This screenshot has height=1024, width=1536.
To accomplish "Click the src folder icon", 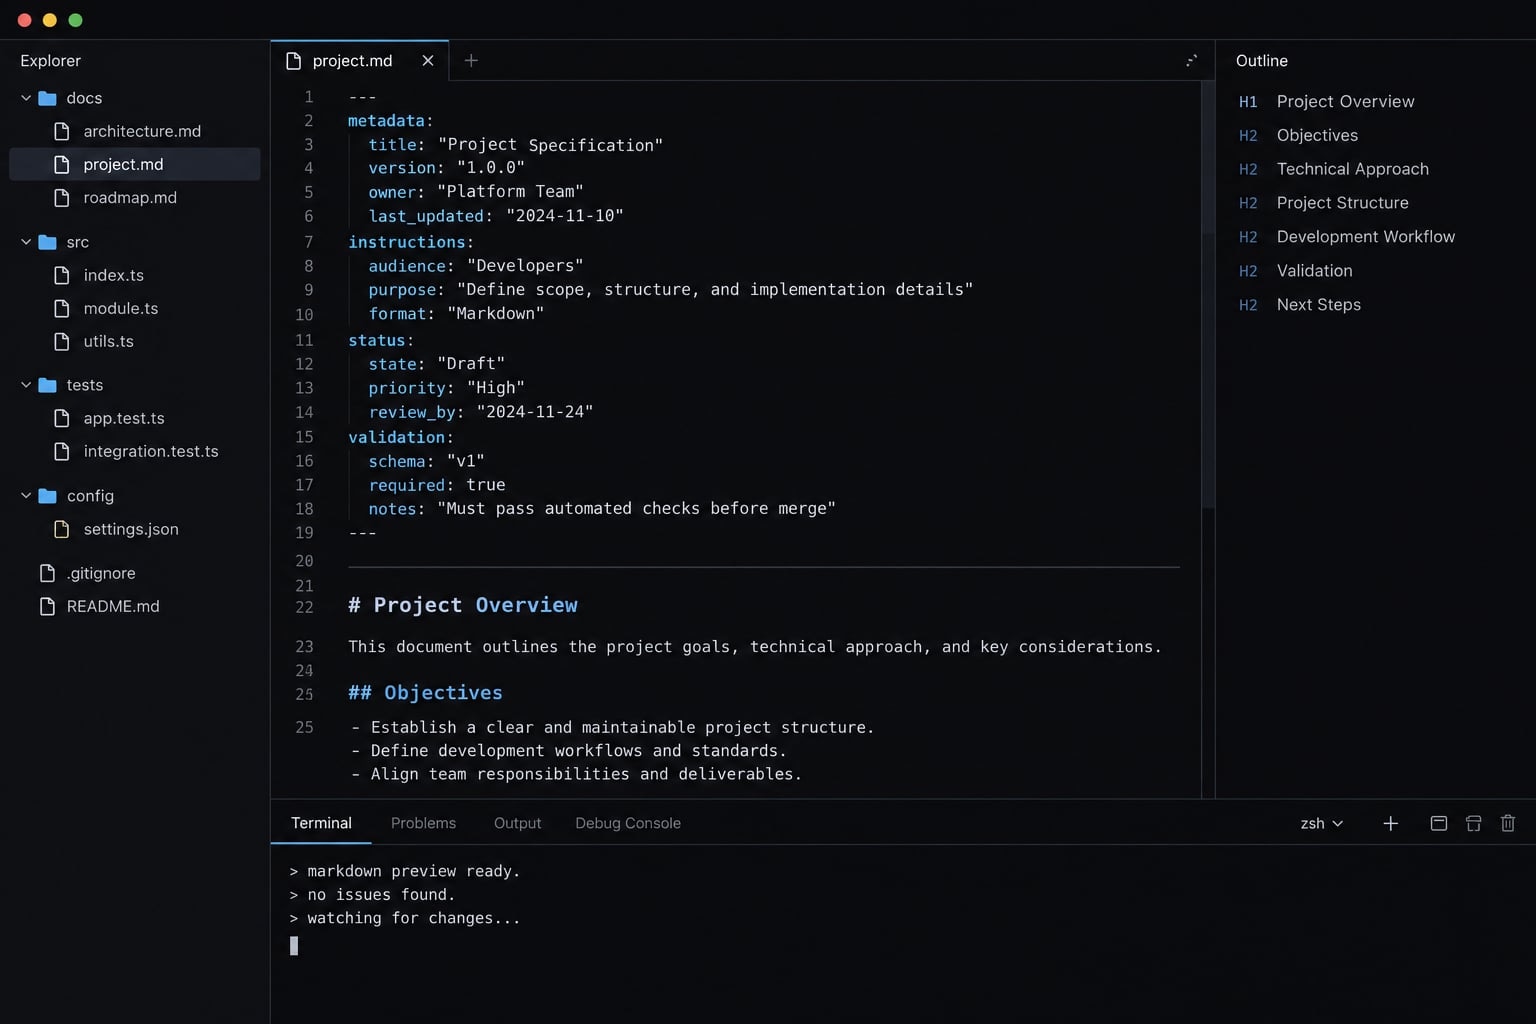I will pos(47,242).
